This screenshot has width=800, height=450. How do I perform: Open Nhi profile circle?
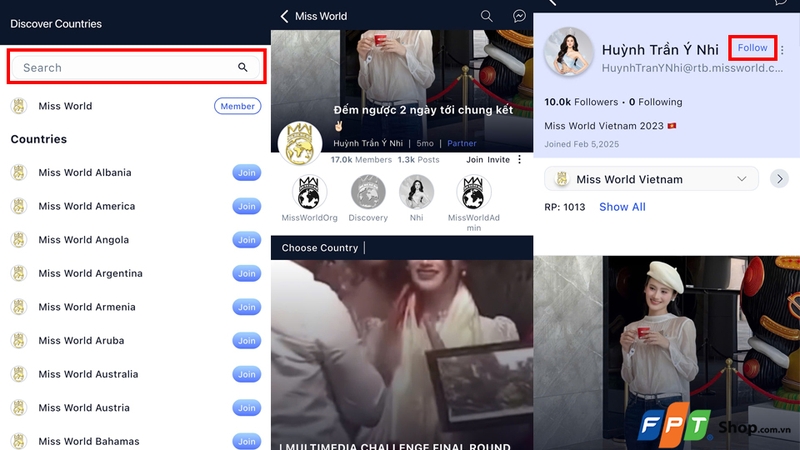416,192
